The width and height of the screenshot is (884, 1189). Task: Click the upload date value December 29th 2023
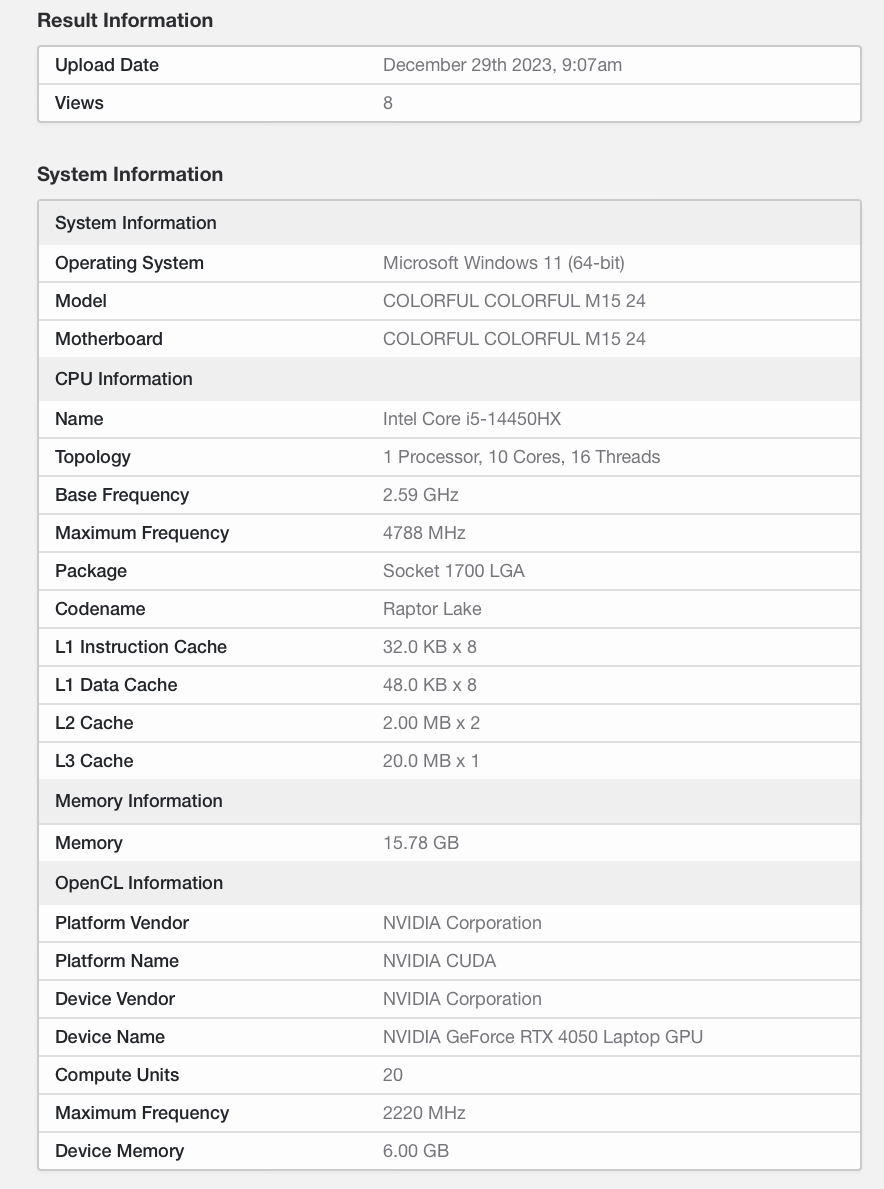(502, 65)
